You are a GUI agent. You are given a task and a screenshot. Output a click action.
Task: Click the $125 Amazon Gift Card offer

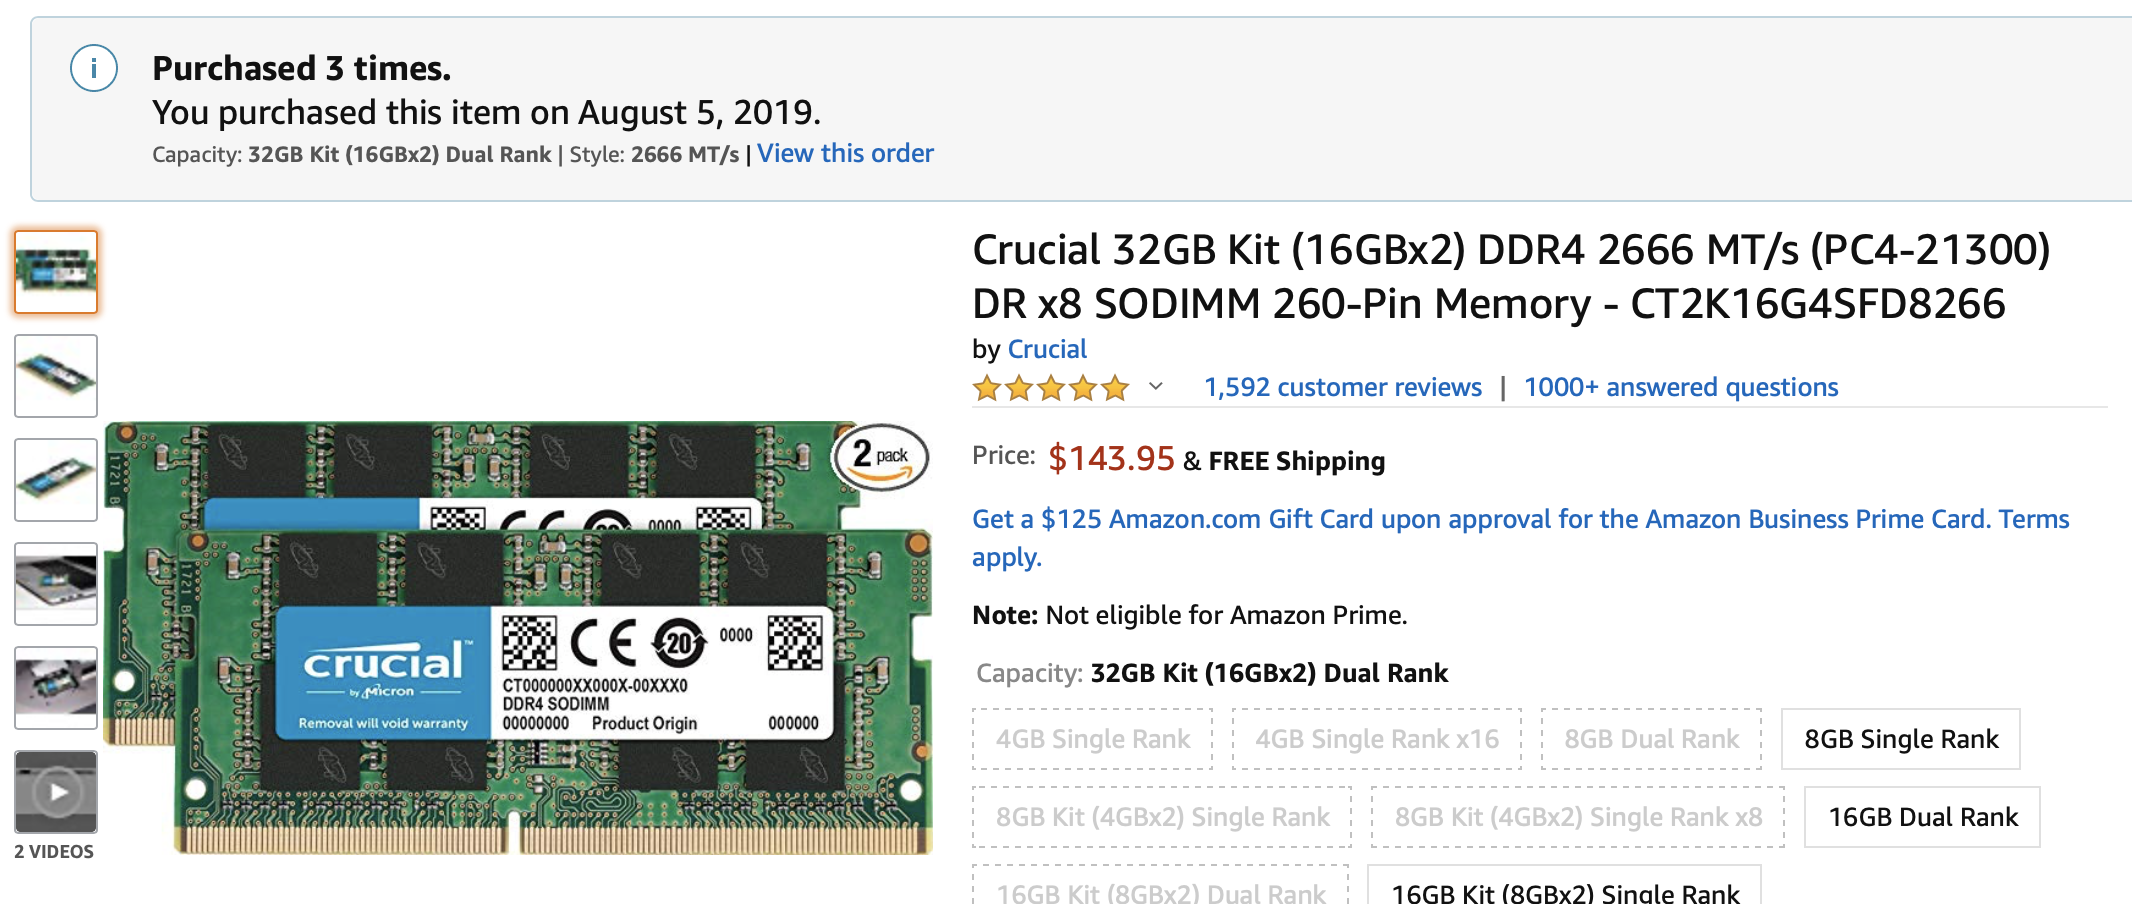pyautogui.click(x=1520, y=519)
